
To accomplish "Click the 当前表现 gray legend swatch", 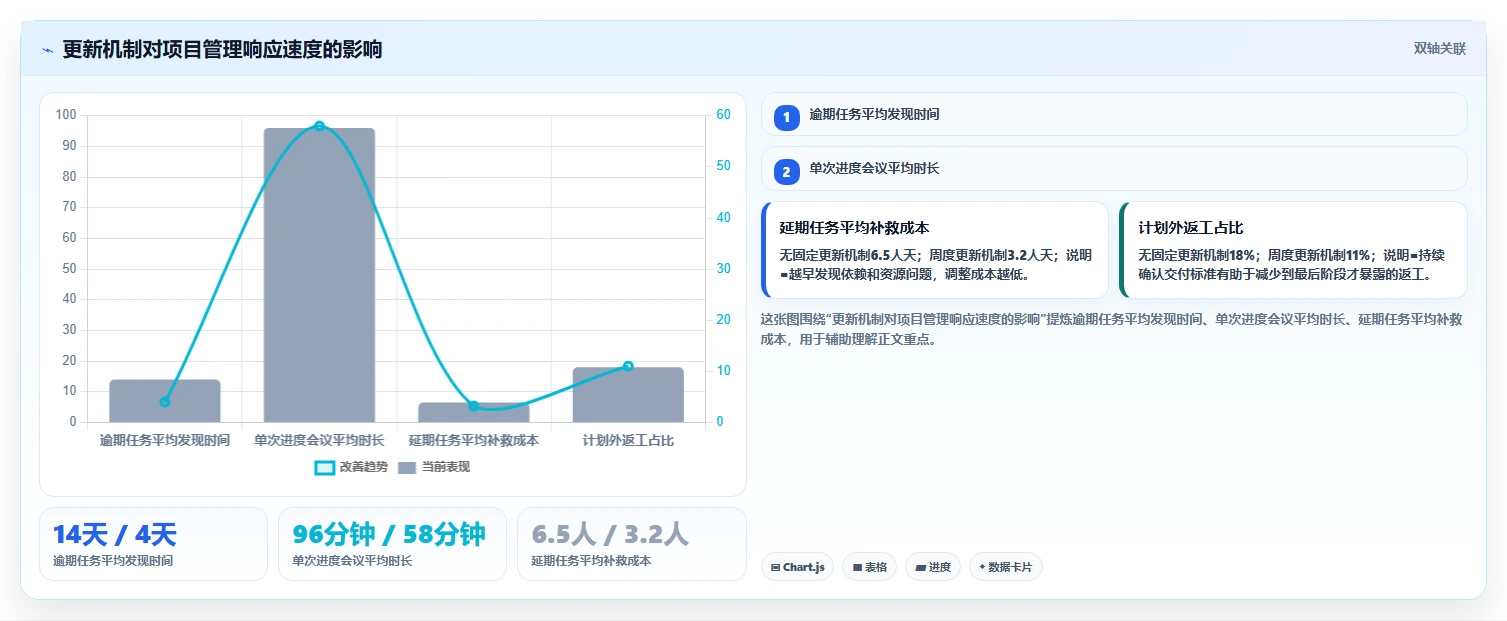I will pos(407,468).
